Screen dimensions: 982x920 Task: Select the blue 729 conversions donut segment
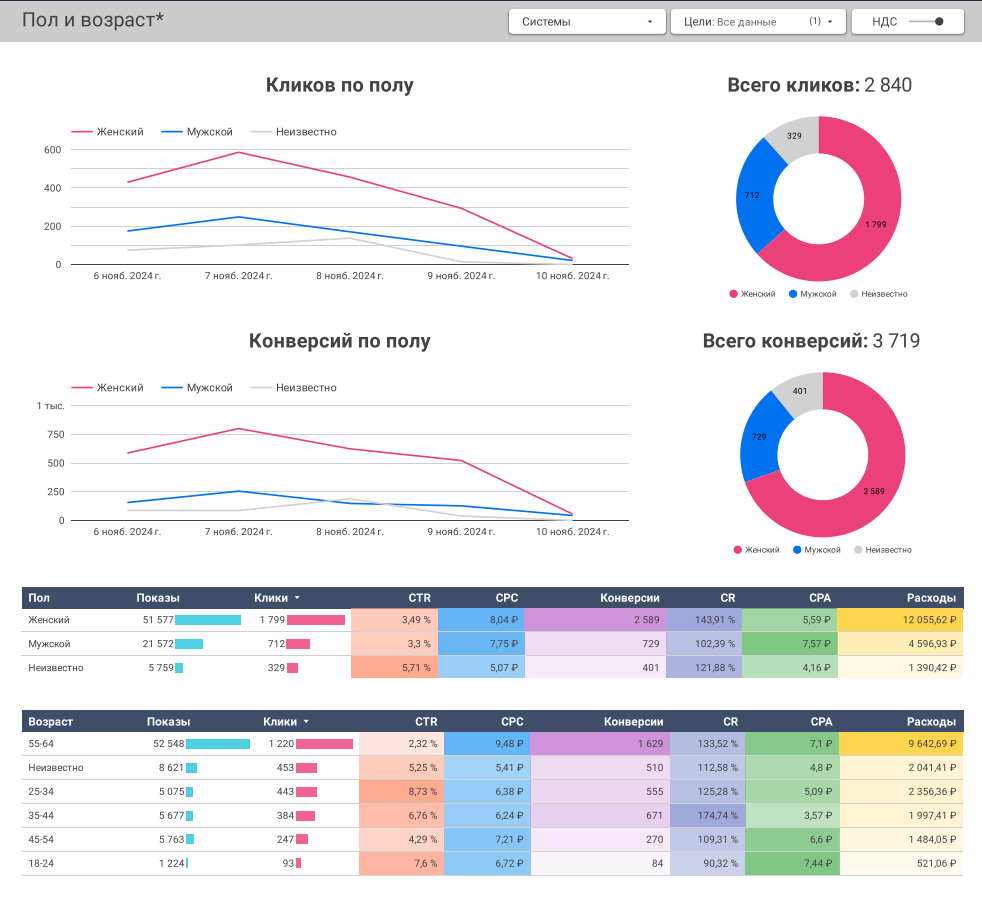coord(757,438)
